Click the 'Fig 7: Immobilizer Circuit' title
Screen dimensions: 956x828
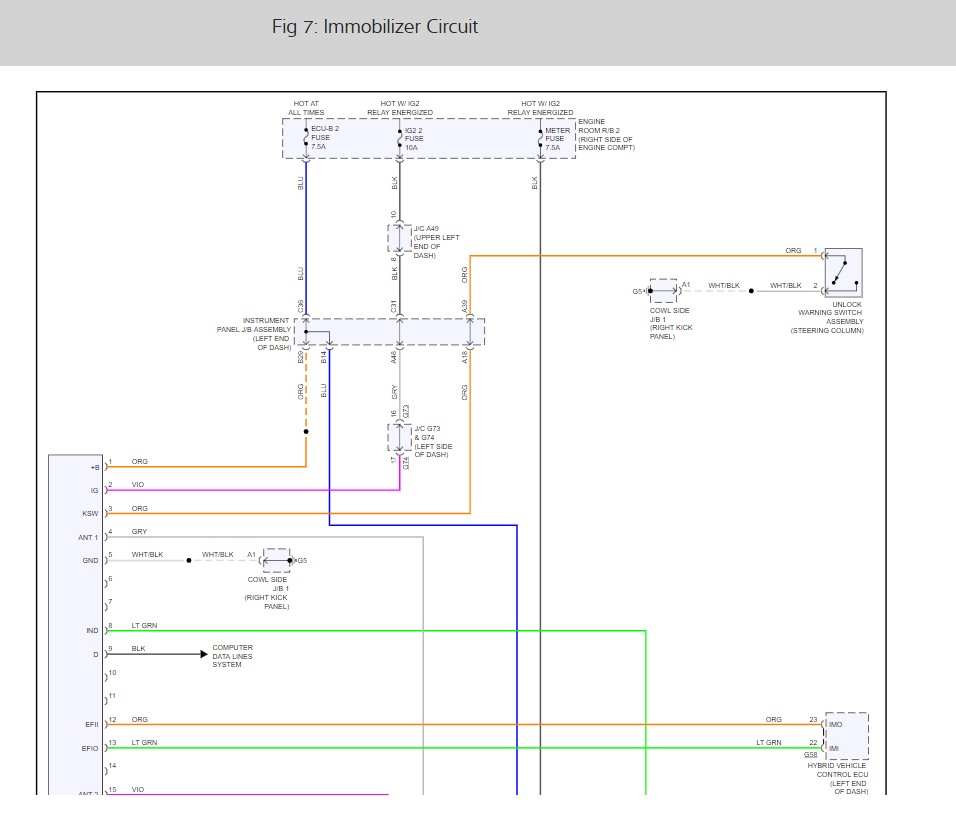click(374, 27)
